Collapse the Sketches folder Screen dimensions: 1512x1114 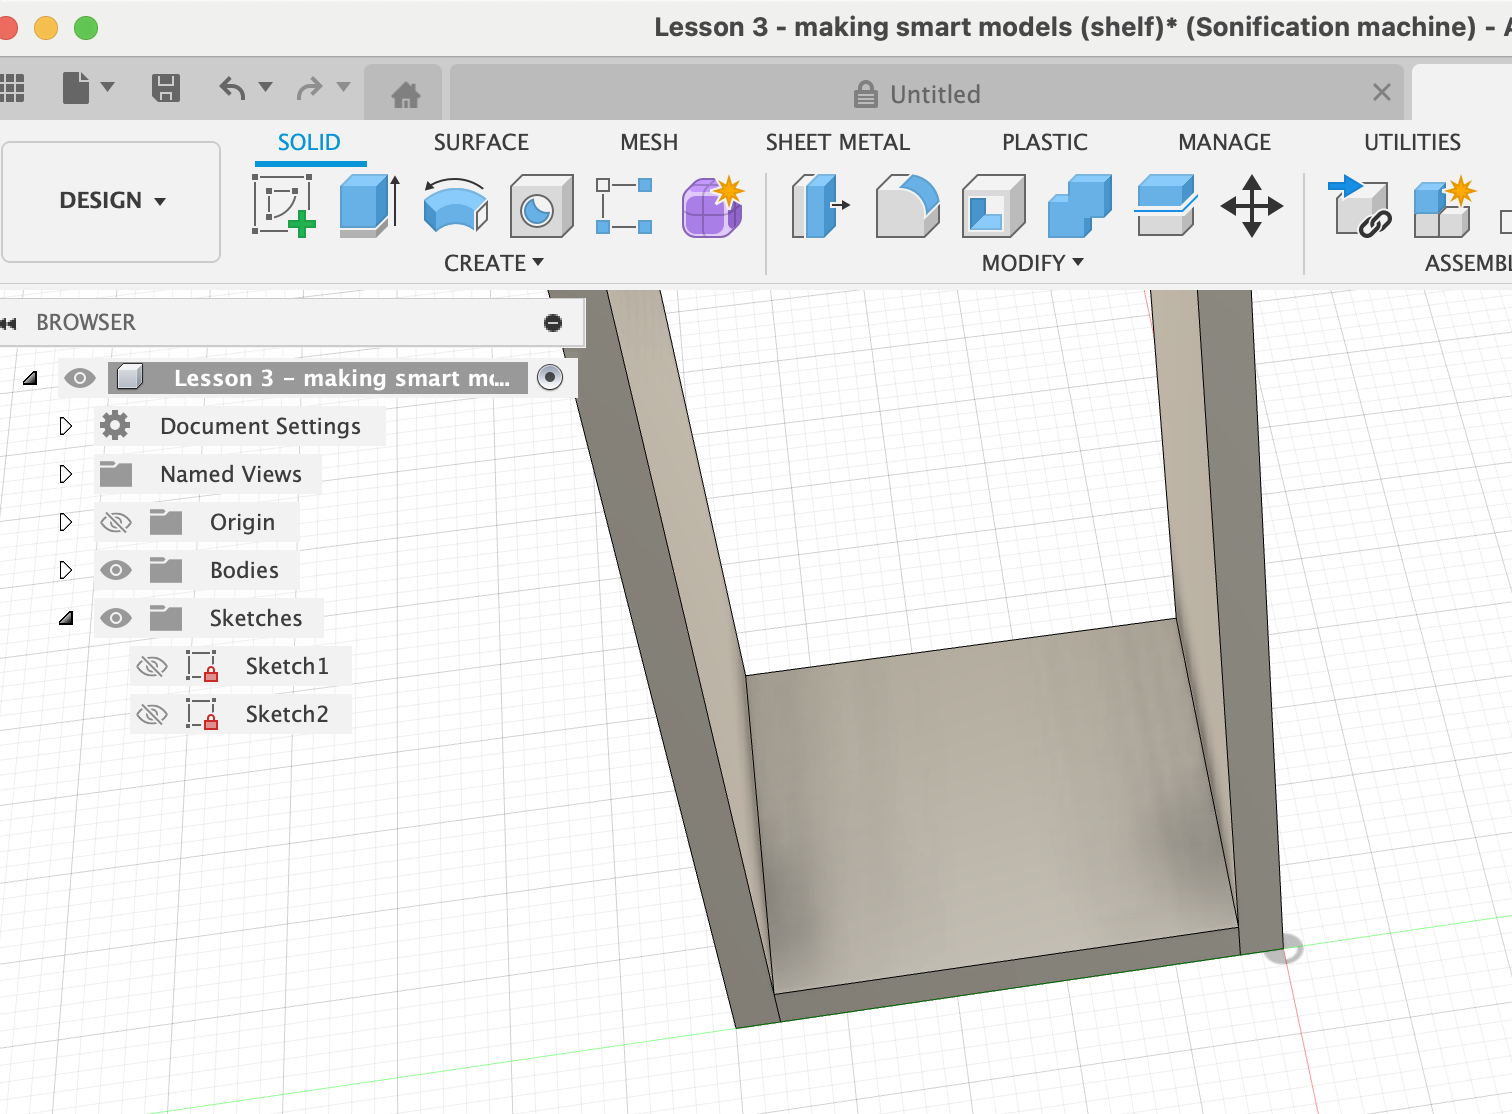click(x=66, y=618)
